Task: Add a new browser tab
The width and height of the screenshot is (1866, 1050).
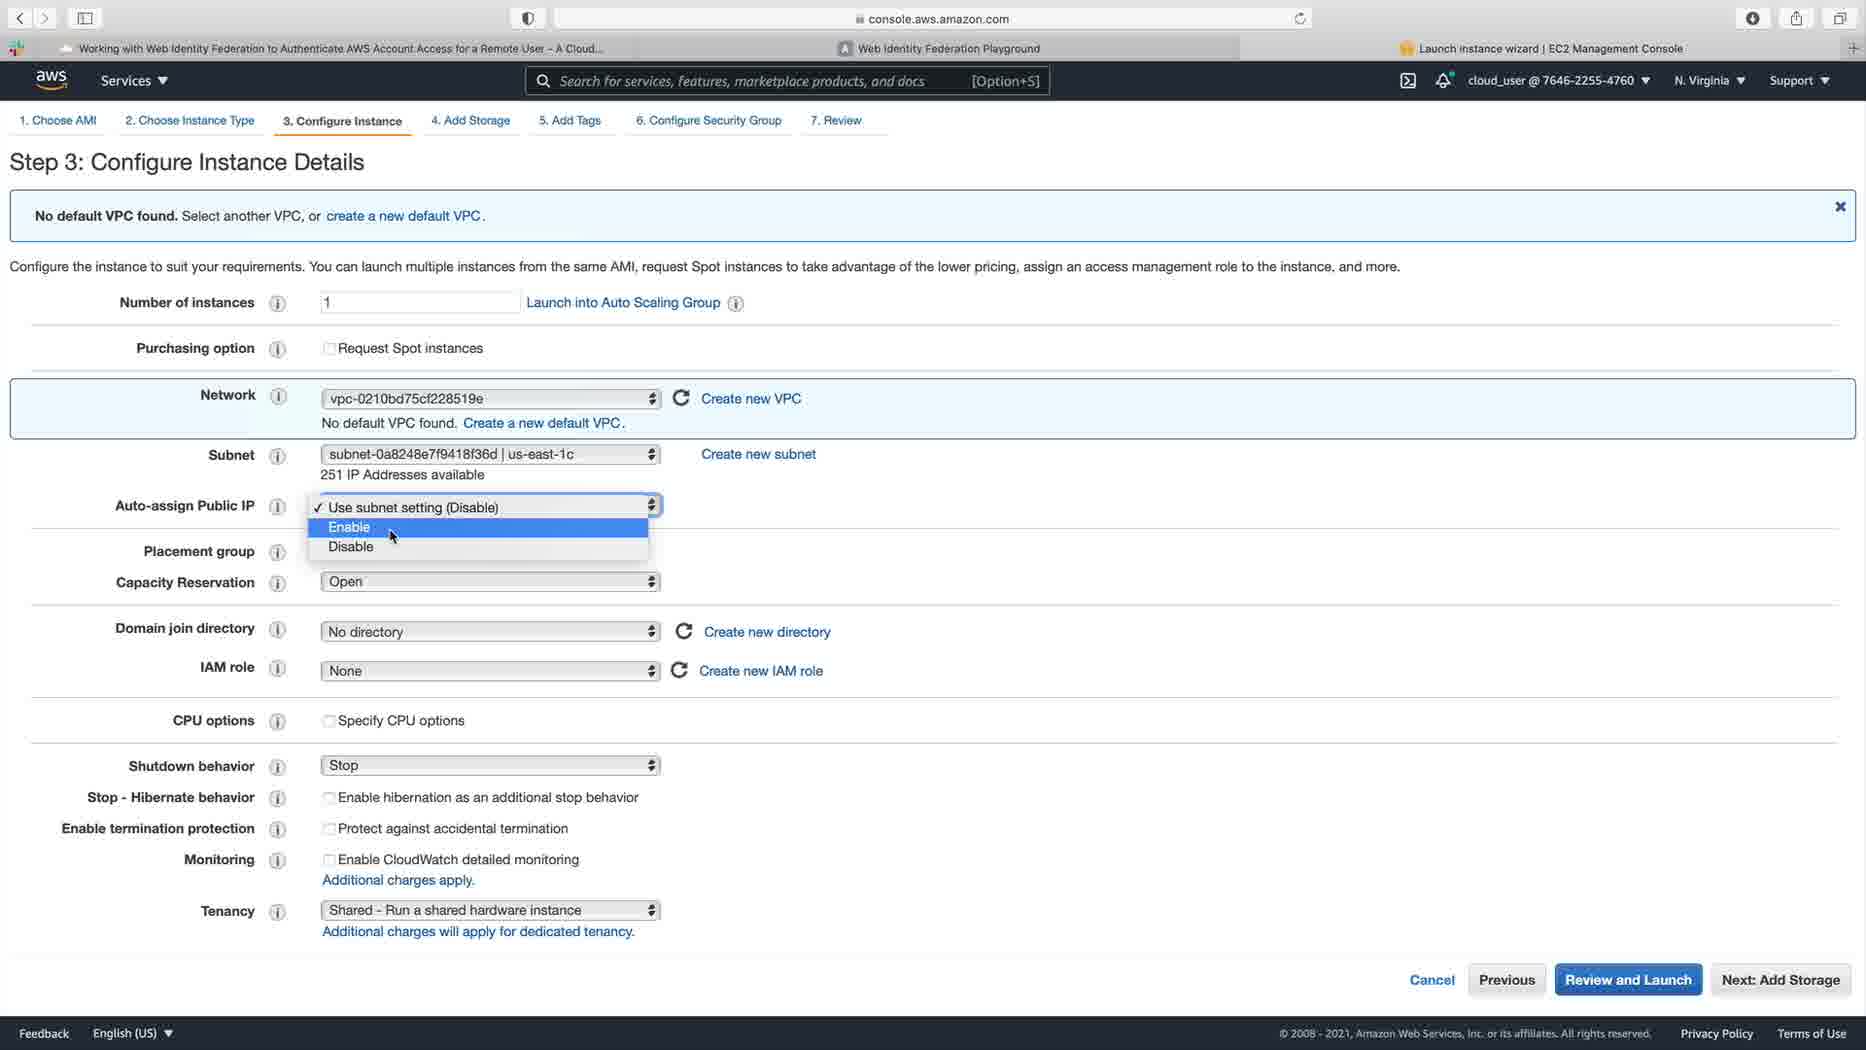Action: (1853, 48)
